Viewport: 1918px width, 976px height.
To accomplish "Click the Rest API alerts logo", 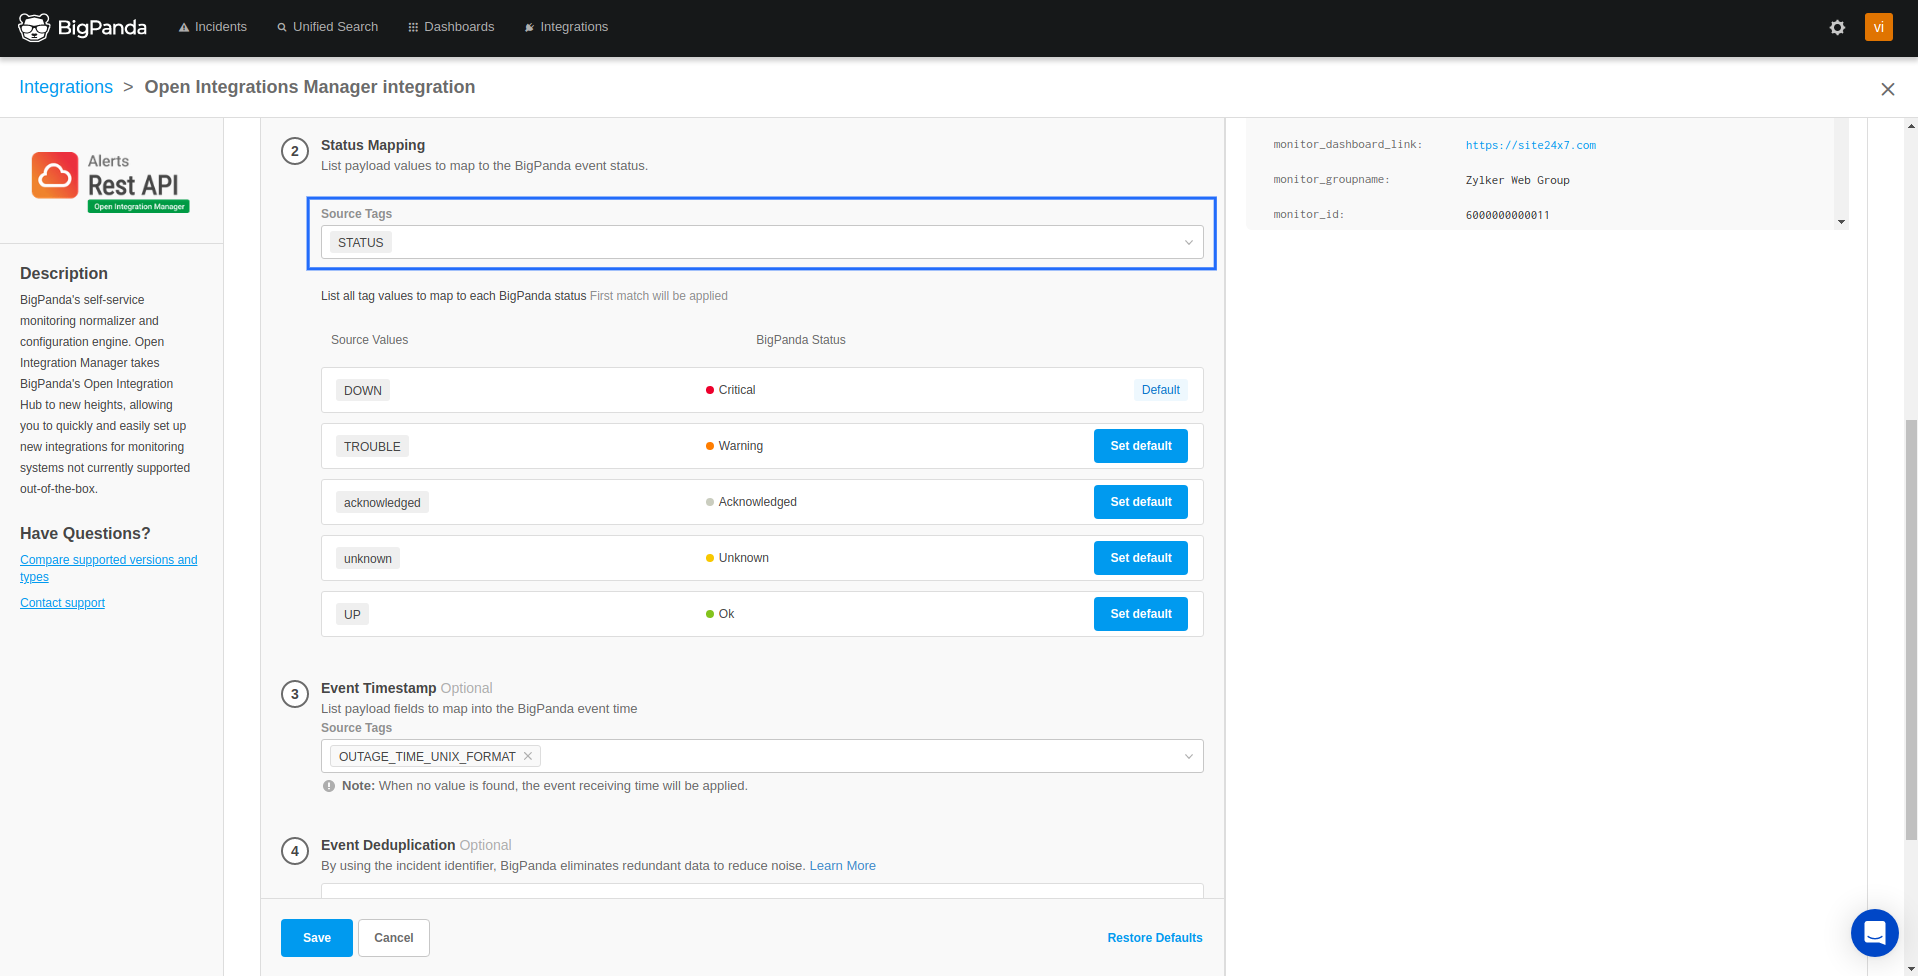I will [x=110, y=181].
